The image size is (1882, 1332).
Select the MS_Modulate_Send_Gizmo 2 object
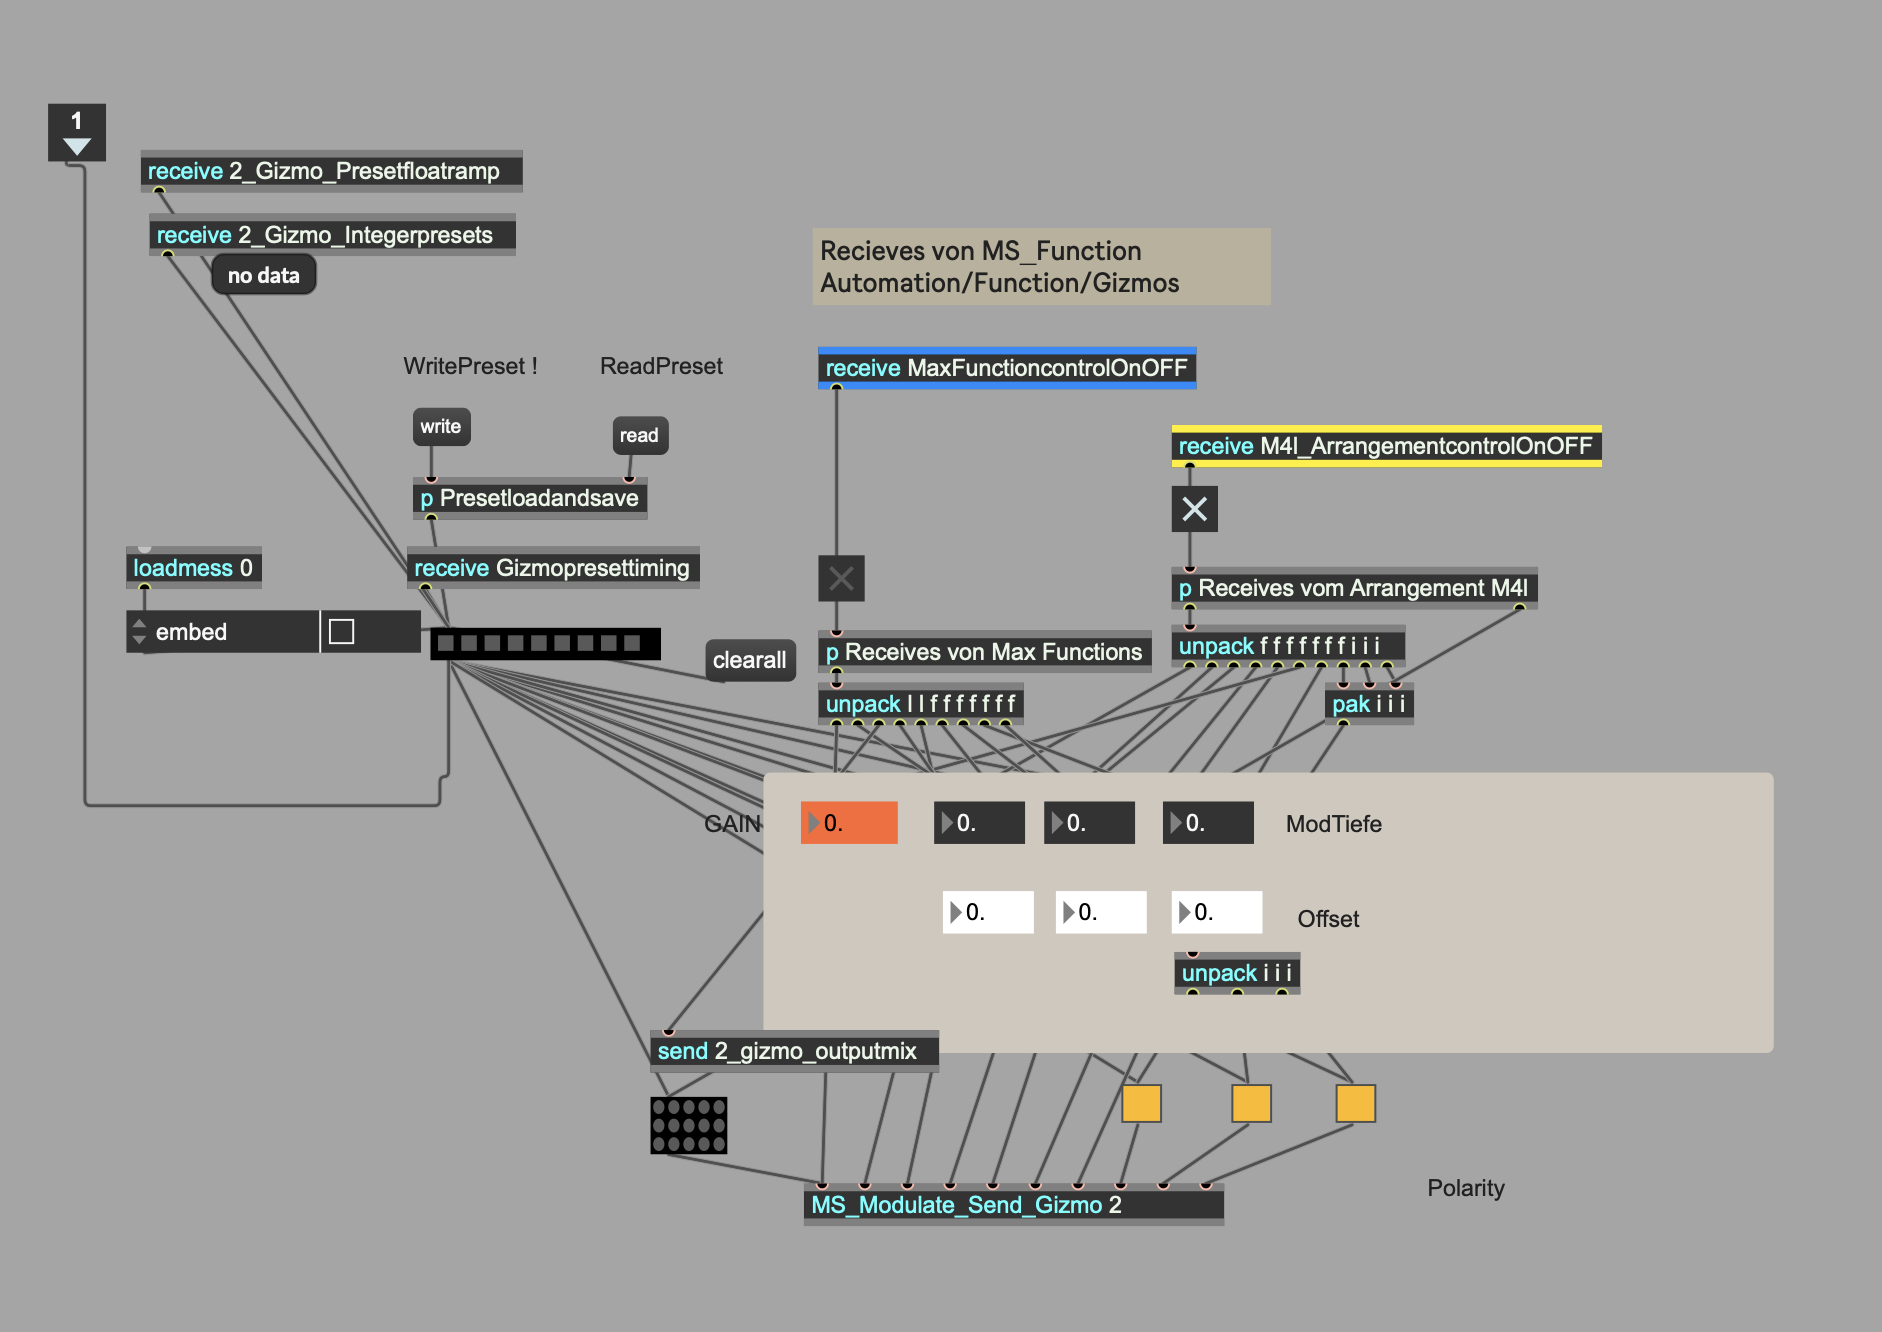(x=1014, y=1205)
